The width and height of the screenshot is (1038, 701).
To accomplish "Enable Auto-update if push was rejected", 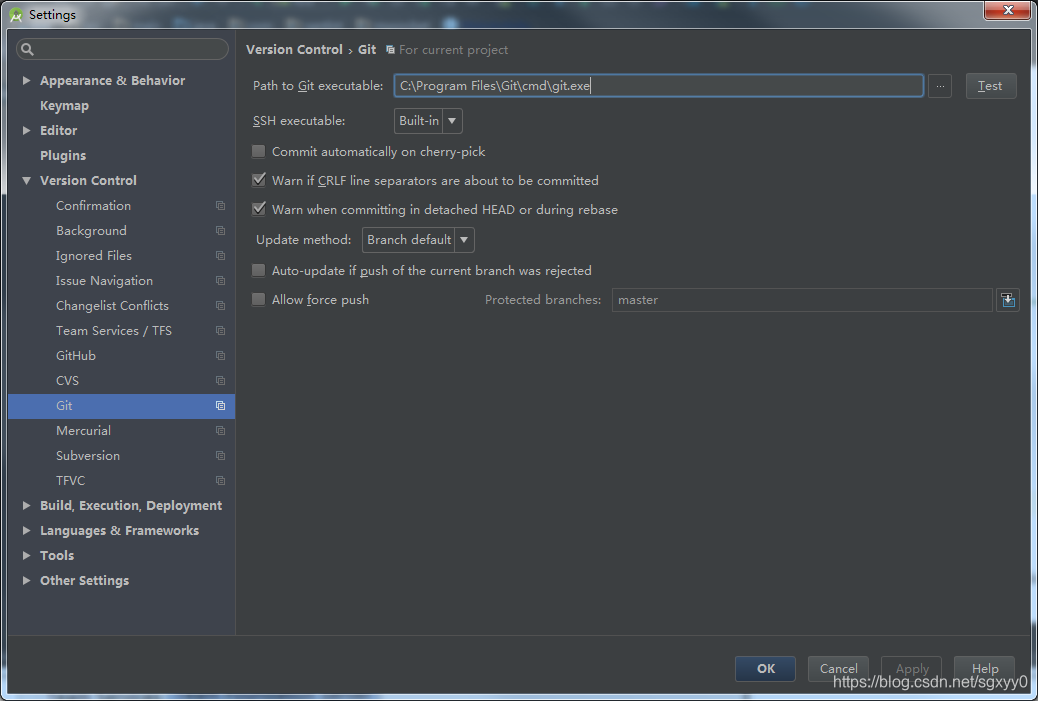I will (259, 271).
